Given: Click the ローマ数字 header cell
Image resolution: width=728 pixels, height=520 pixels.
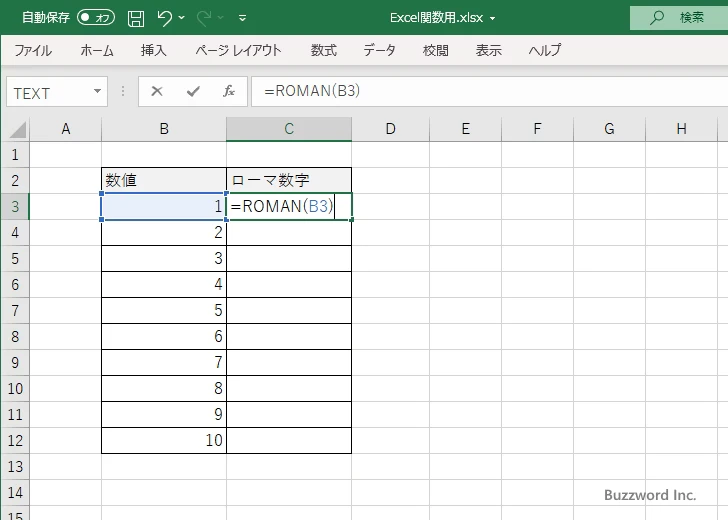Looking at the screenshot, I should click(289, 180).
